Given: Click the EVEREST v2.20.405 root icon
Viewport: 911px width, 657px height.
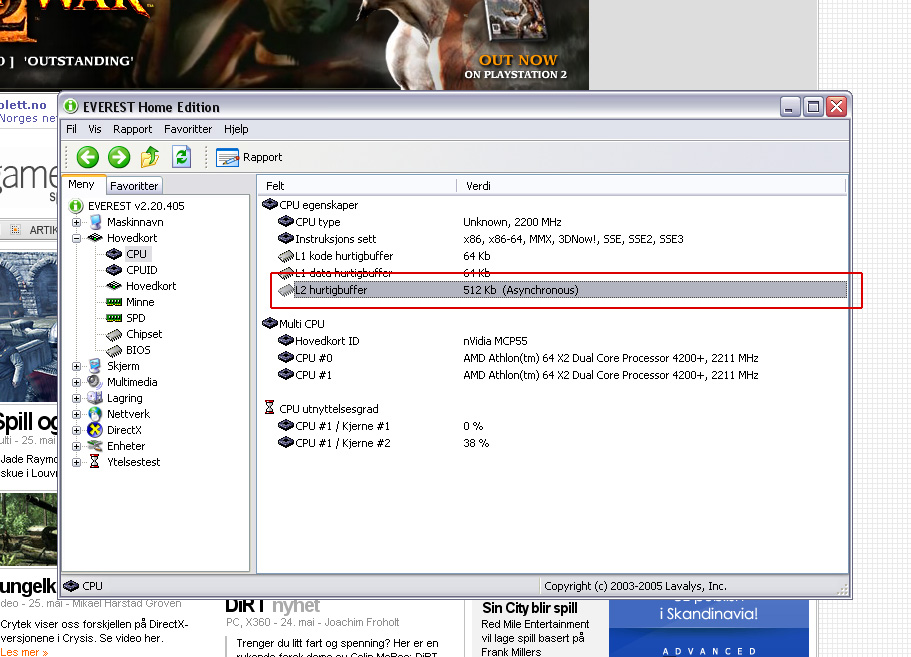Looking at the screenshot, I should tap(76, 206).
